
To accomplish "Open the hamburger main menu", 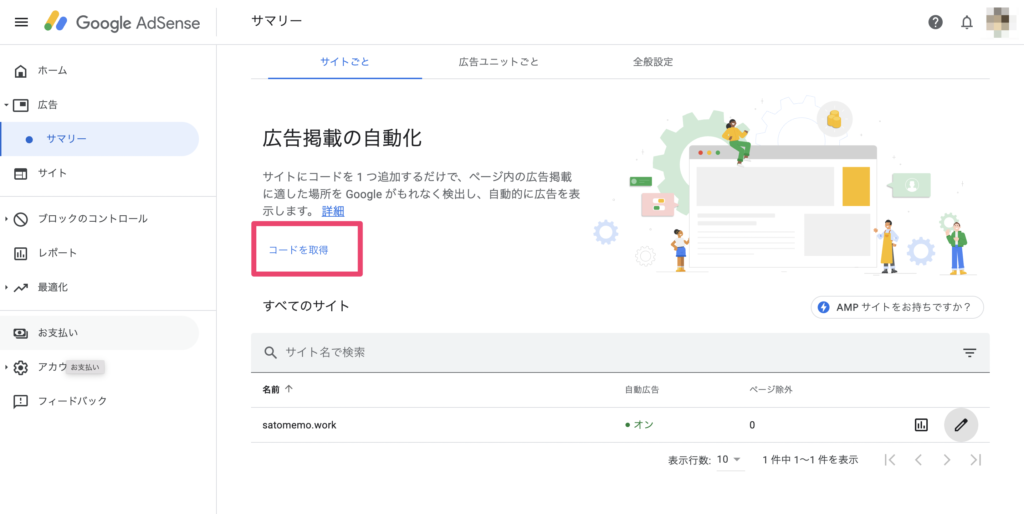I will 21,22.
